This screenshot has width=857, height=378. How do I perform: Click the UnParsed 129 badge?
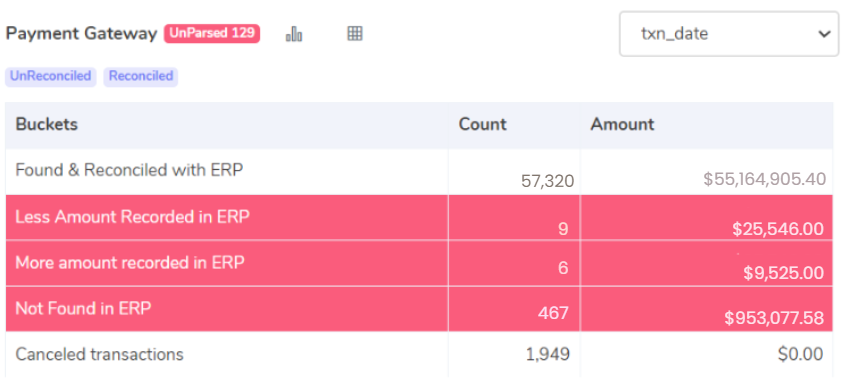tap(212, 33)
